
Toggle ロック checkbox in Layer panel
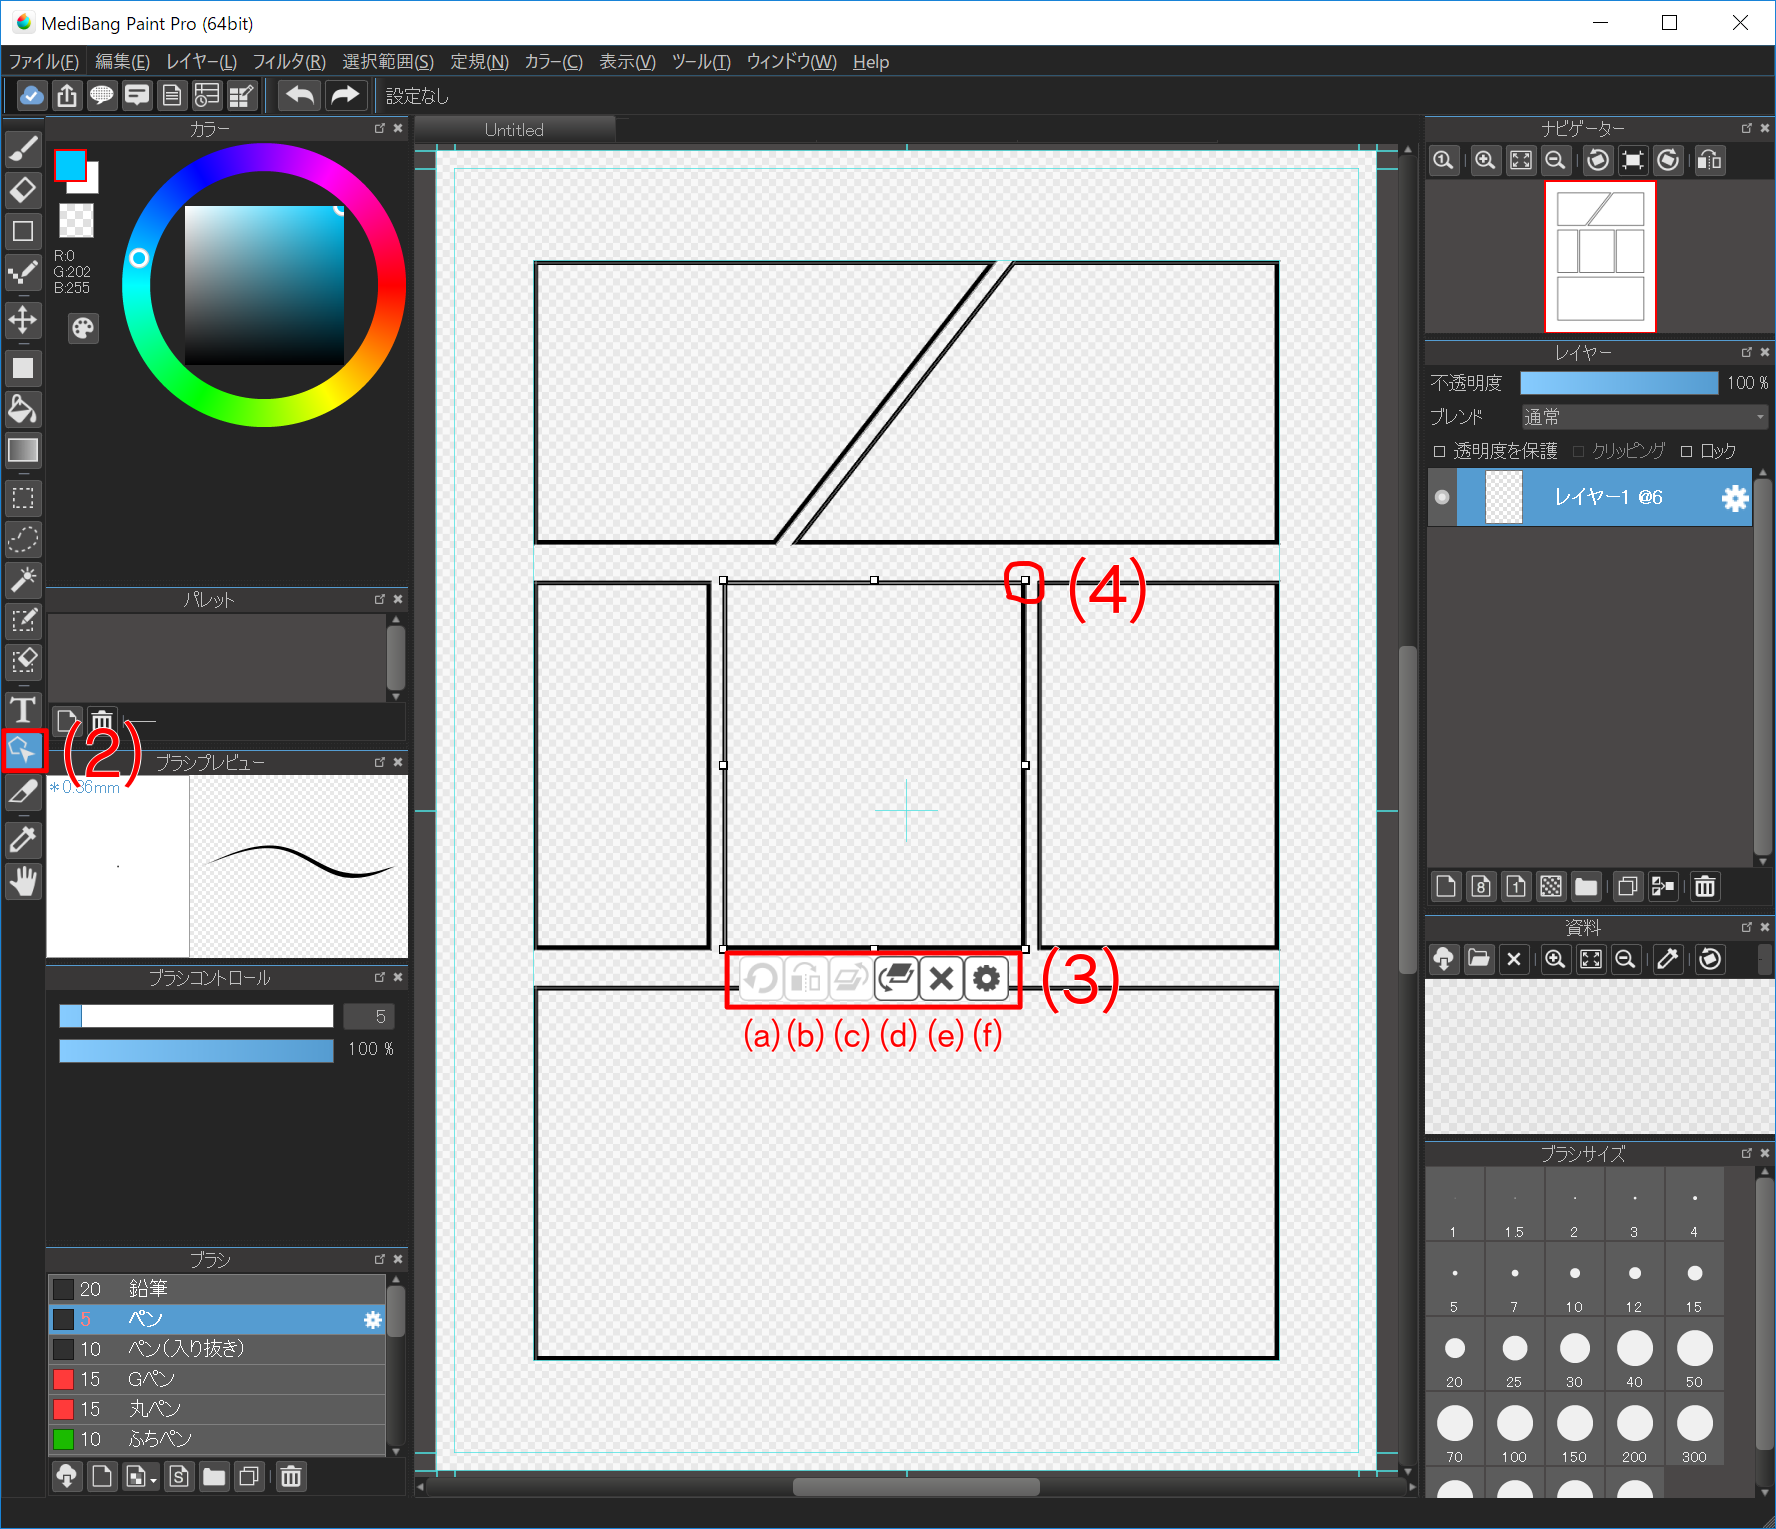[x=1687, y=452]
